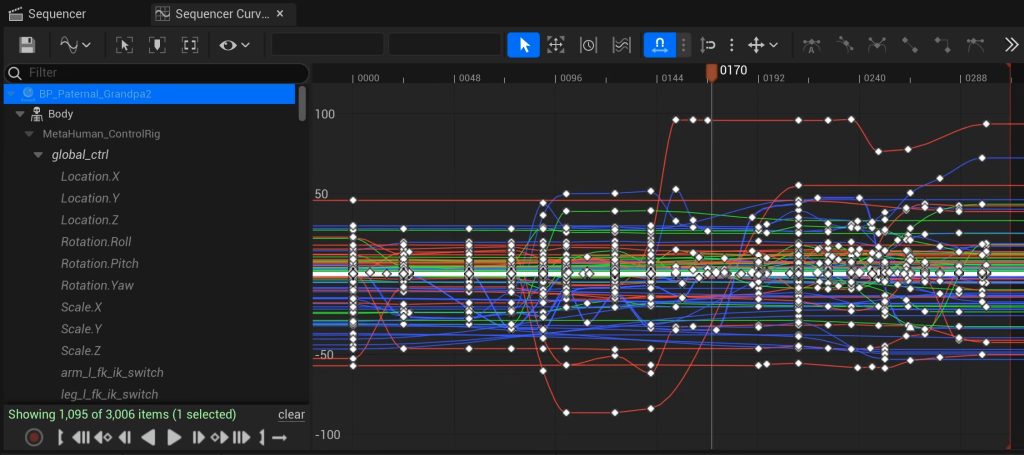
Task: Set playback range end bracket
Action: pyautogui.click(x=262, y=437)
